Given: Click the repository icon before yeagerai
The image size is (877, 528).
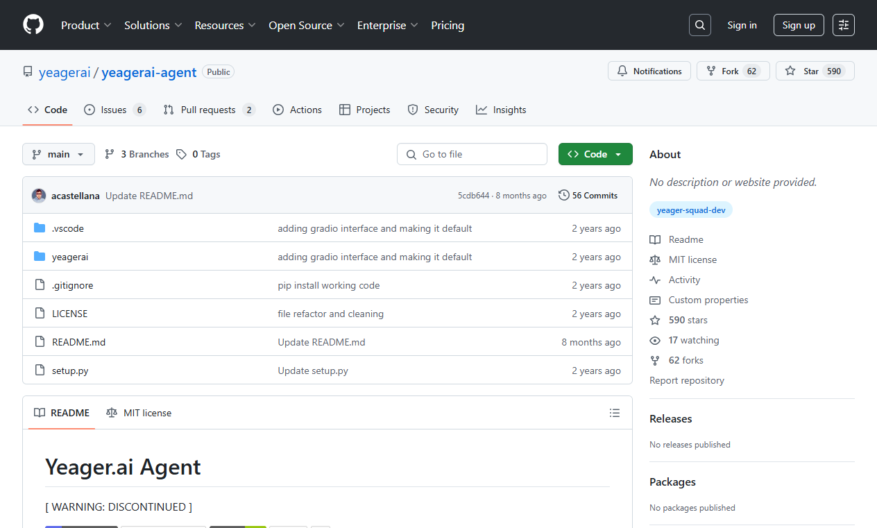Looking at the screenshot, I should (27, 72).
